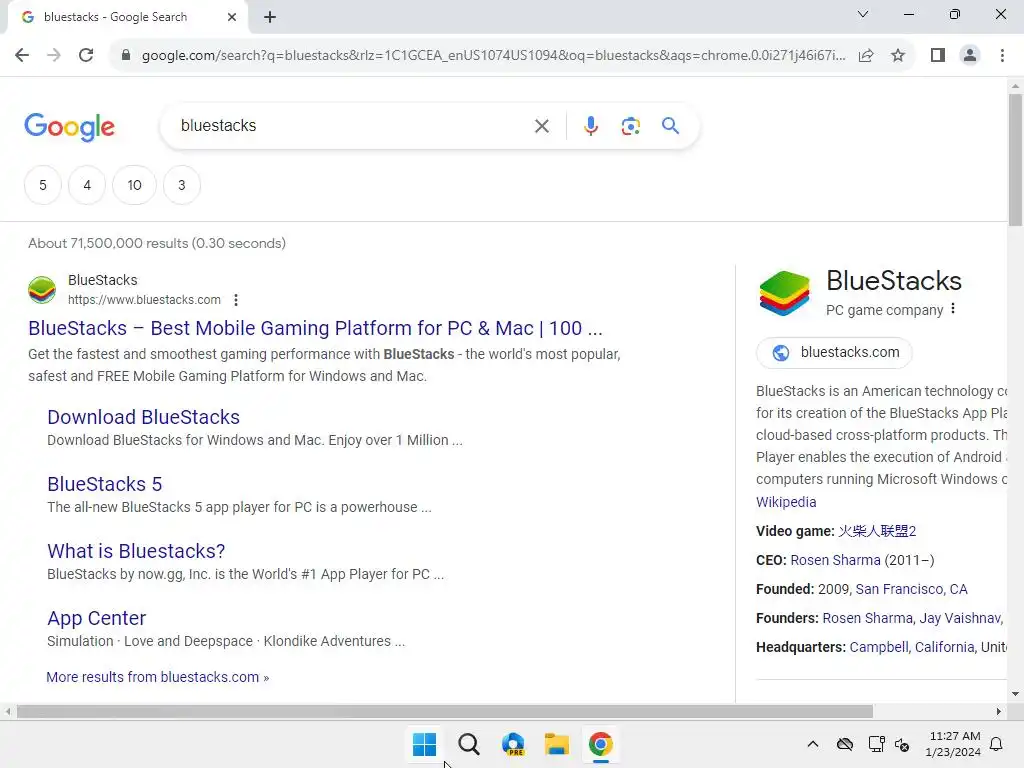
Task: Click More results from bluestacks.com
Action: (x=157, y=677)
